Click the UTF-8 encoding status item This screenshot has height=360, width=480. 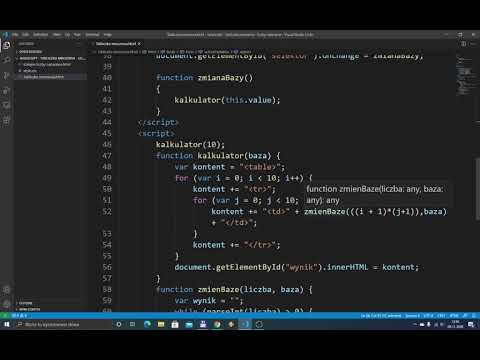click(428, 315)
